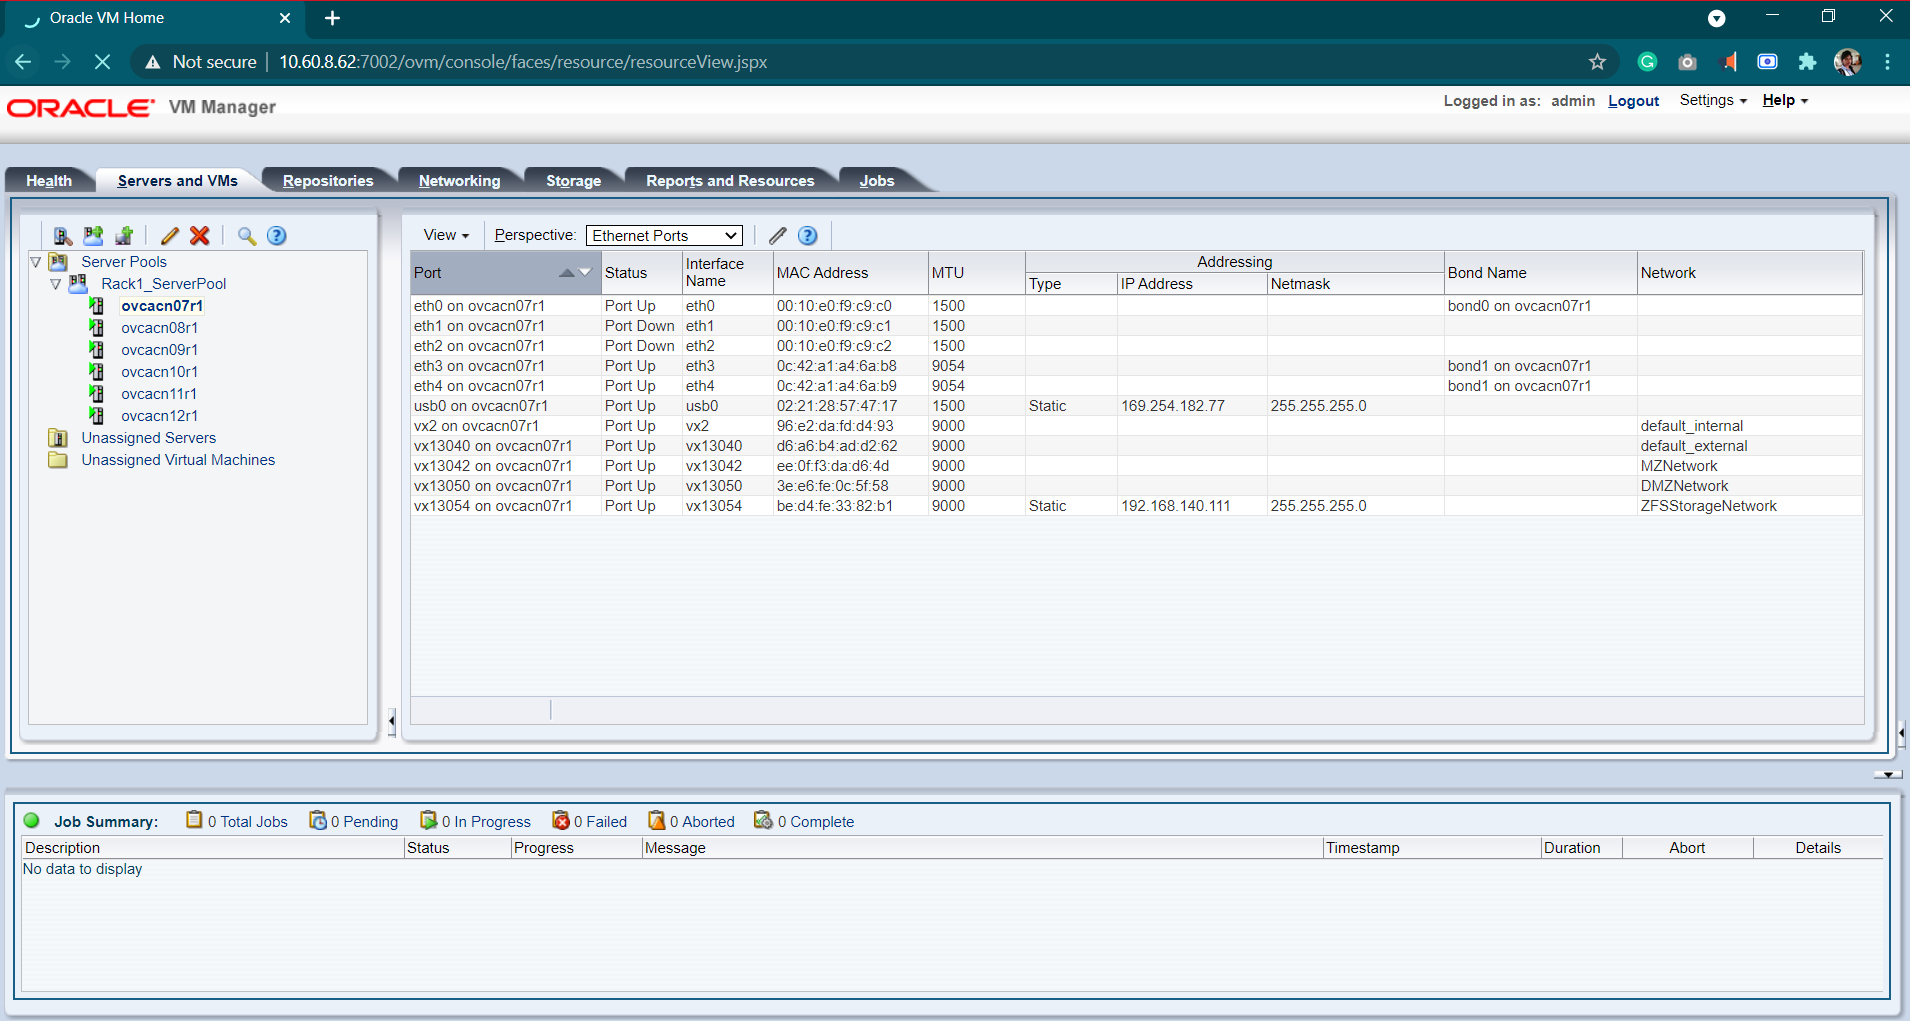Click the server icon beside ovcacn08r1
The image size is (1910, 1021).
click(x=97, y=328)
